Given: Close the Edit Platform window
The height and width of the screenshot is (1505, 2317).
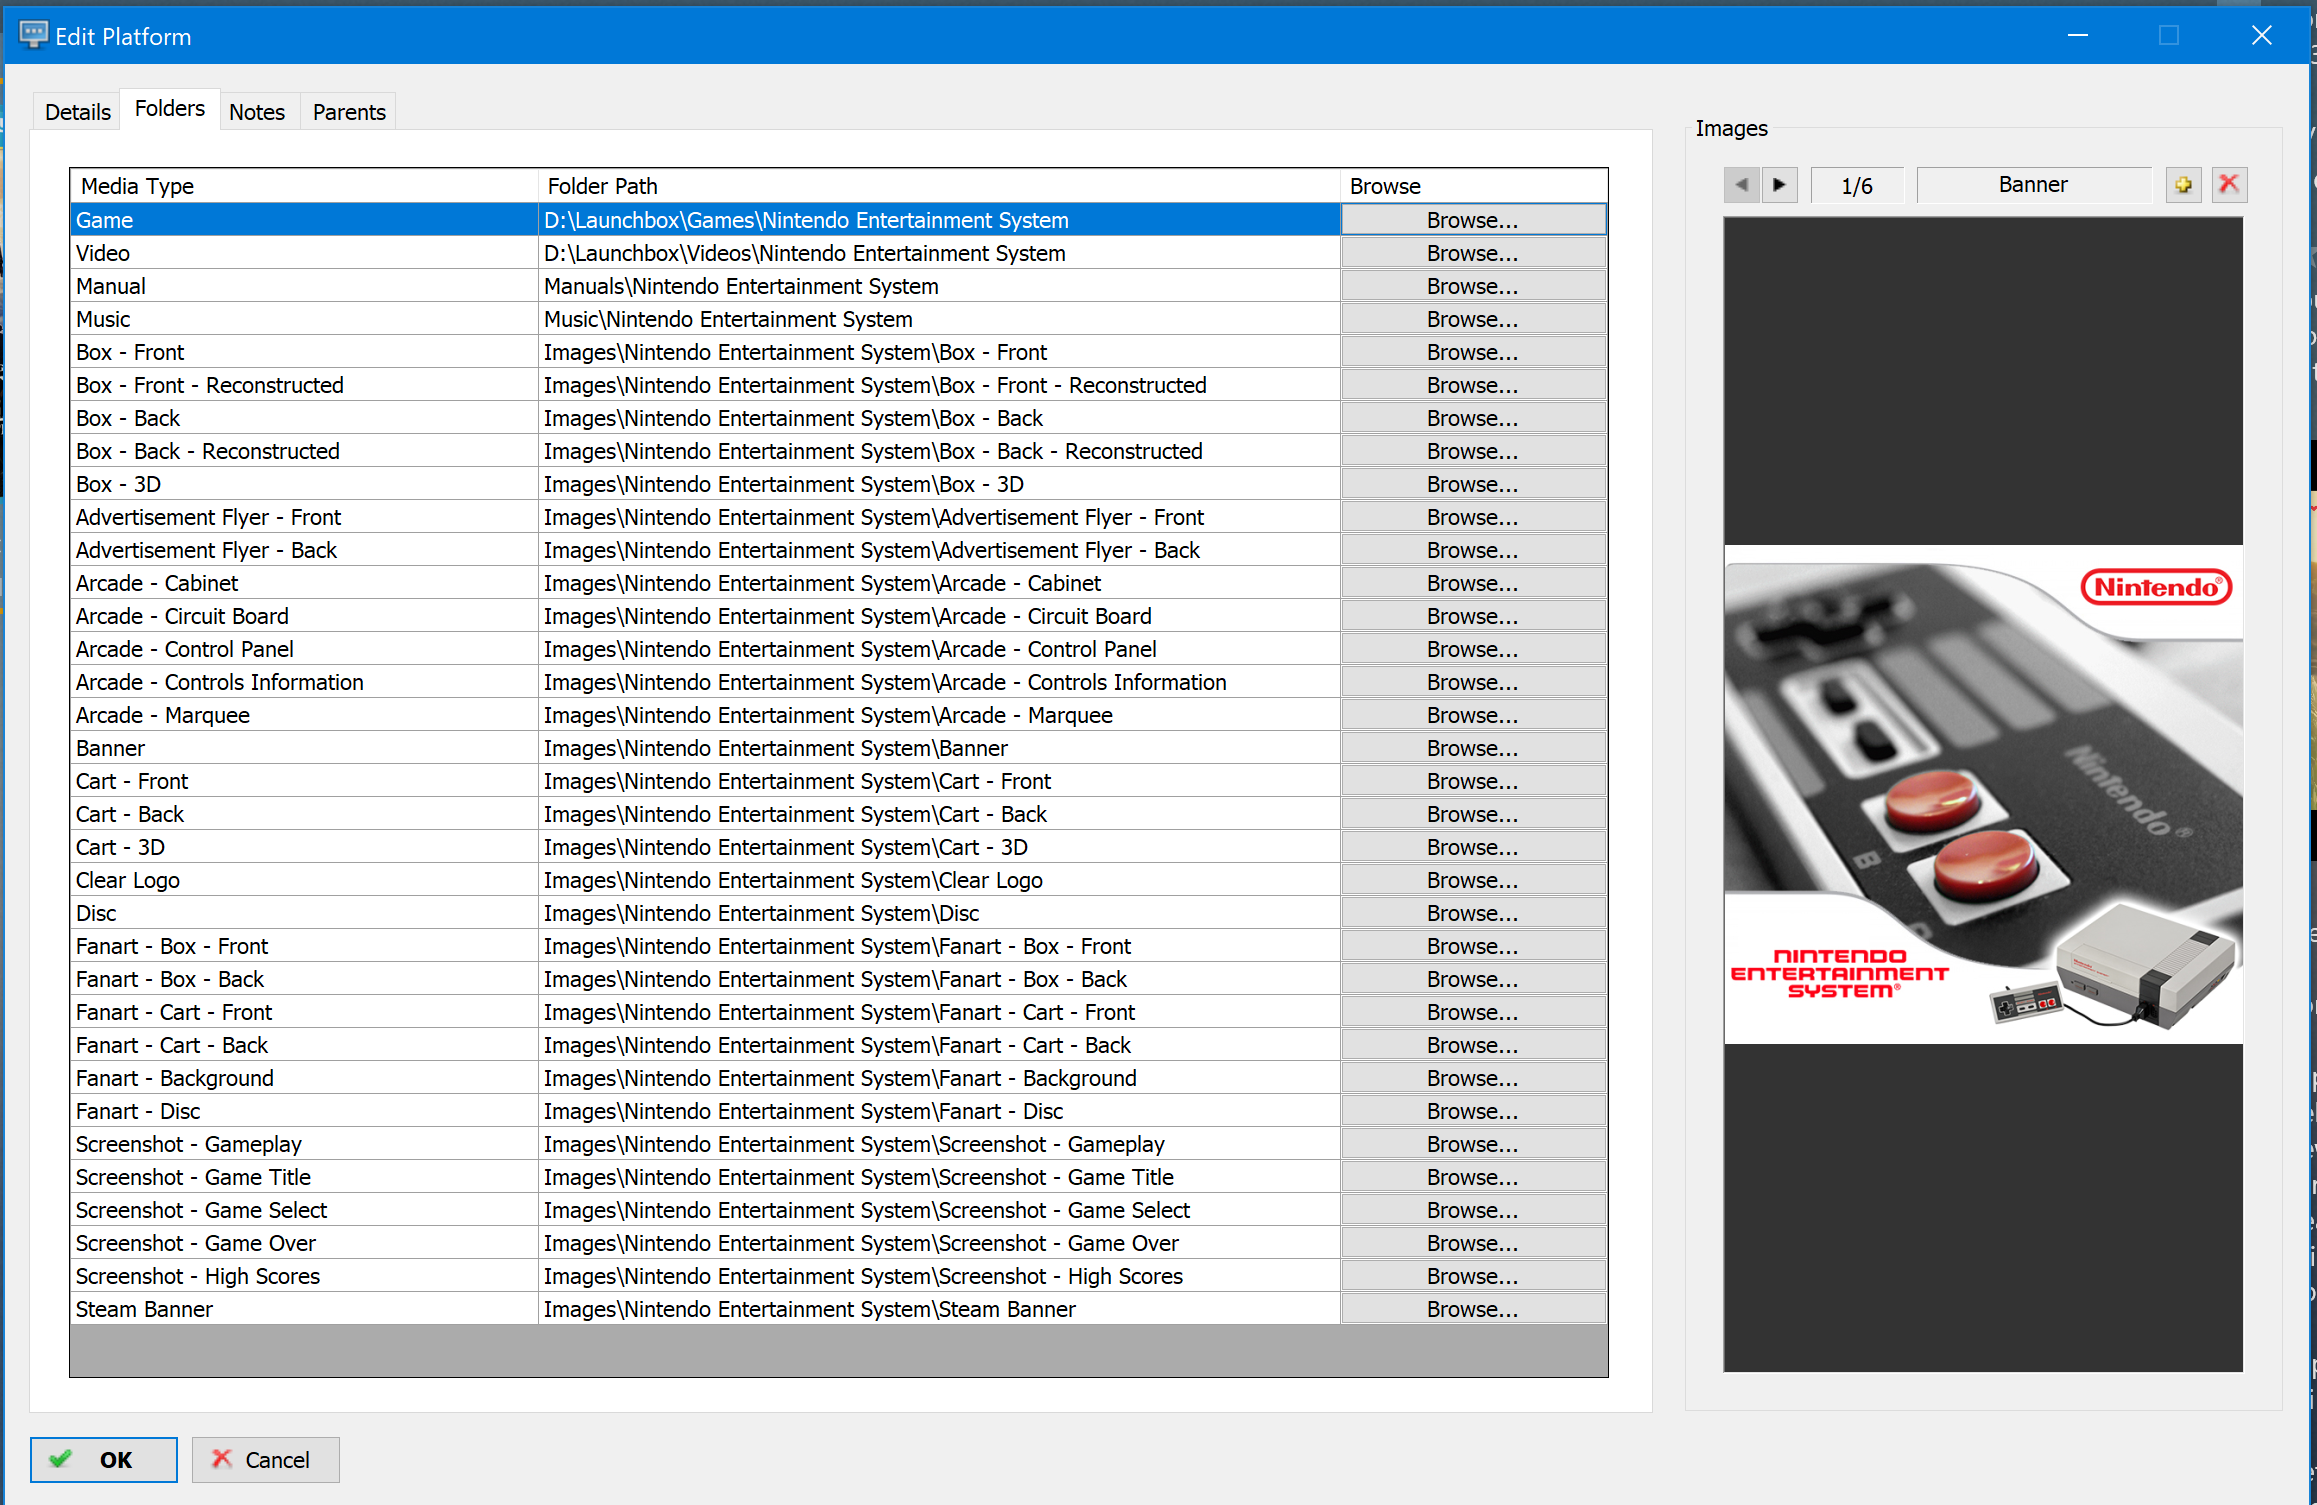Looking at the screenshot, I should [2261, 36].
